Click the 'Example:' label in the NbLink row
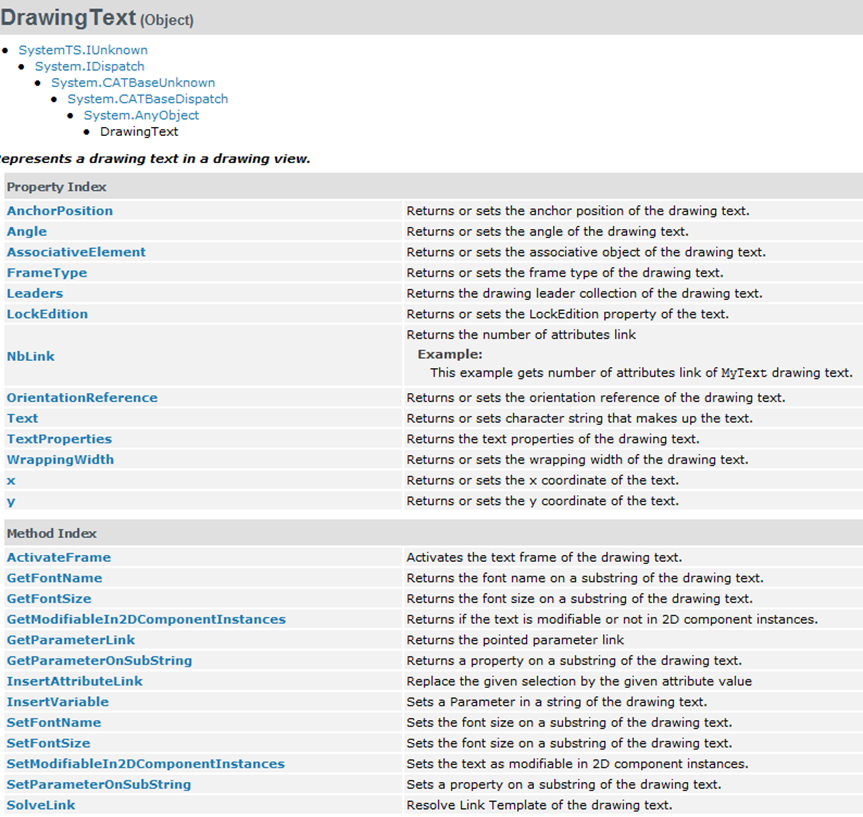 [x=450, y=355]
